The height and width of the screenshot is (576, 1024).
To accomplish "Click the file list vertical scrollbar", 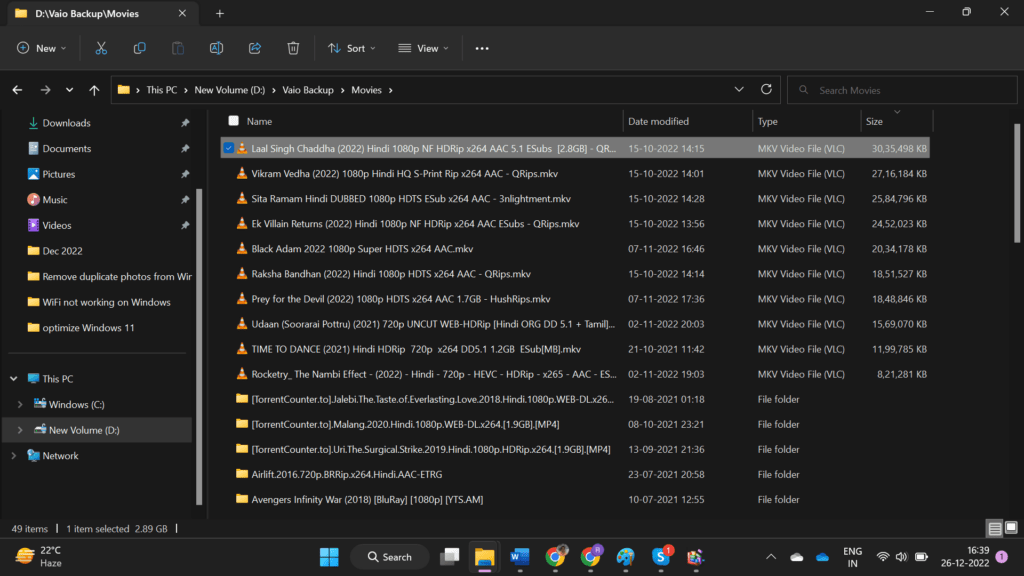I will pyautogui.click(x=1017, y=183).
